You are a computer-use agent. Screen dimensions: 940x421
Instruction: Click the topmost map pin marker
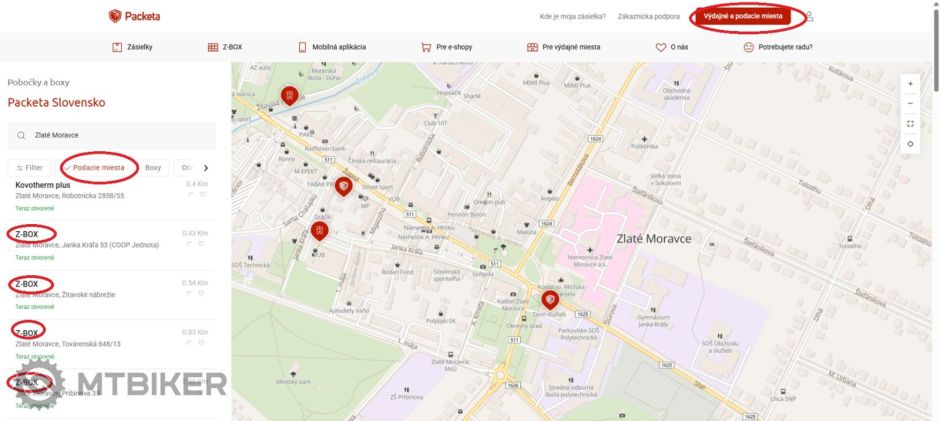coord(289,95)
